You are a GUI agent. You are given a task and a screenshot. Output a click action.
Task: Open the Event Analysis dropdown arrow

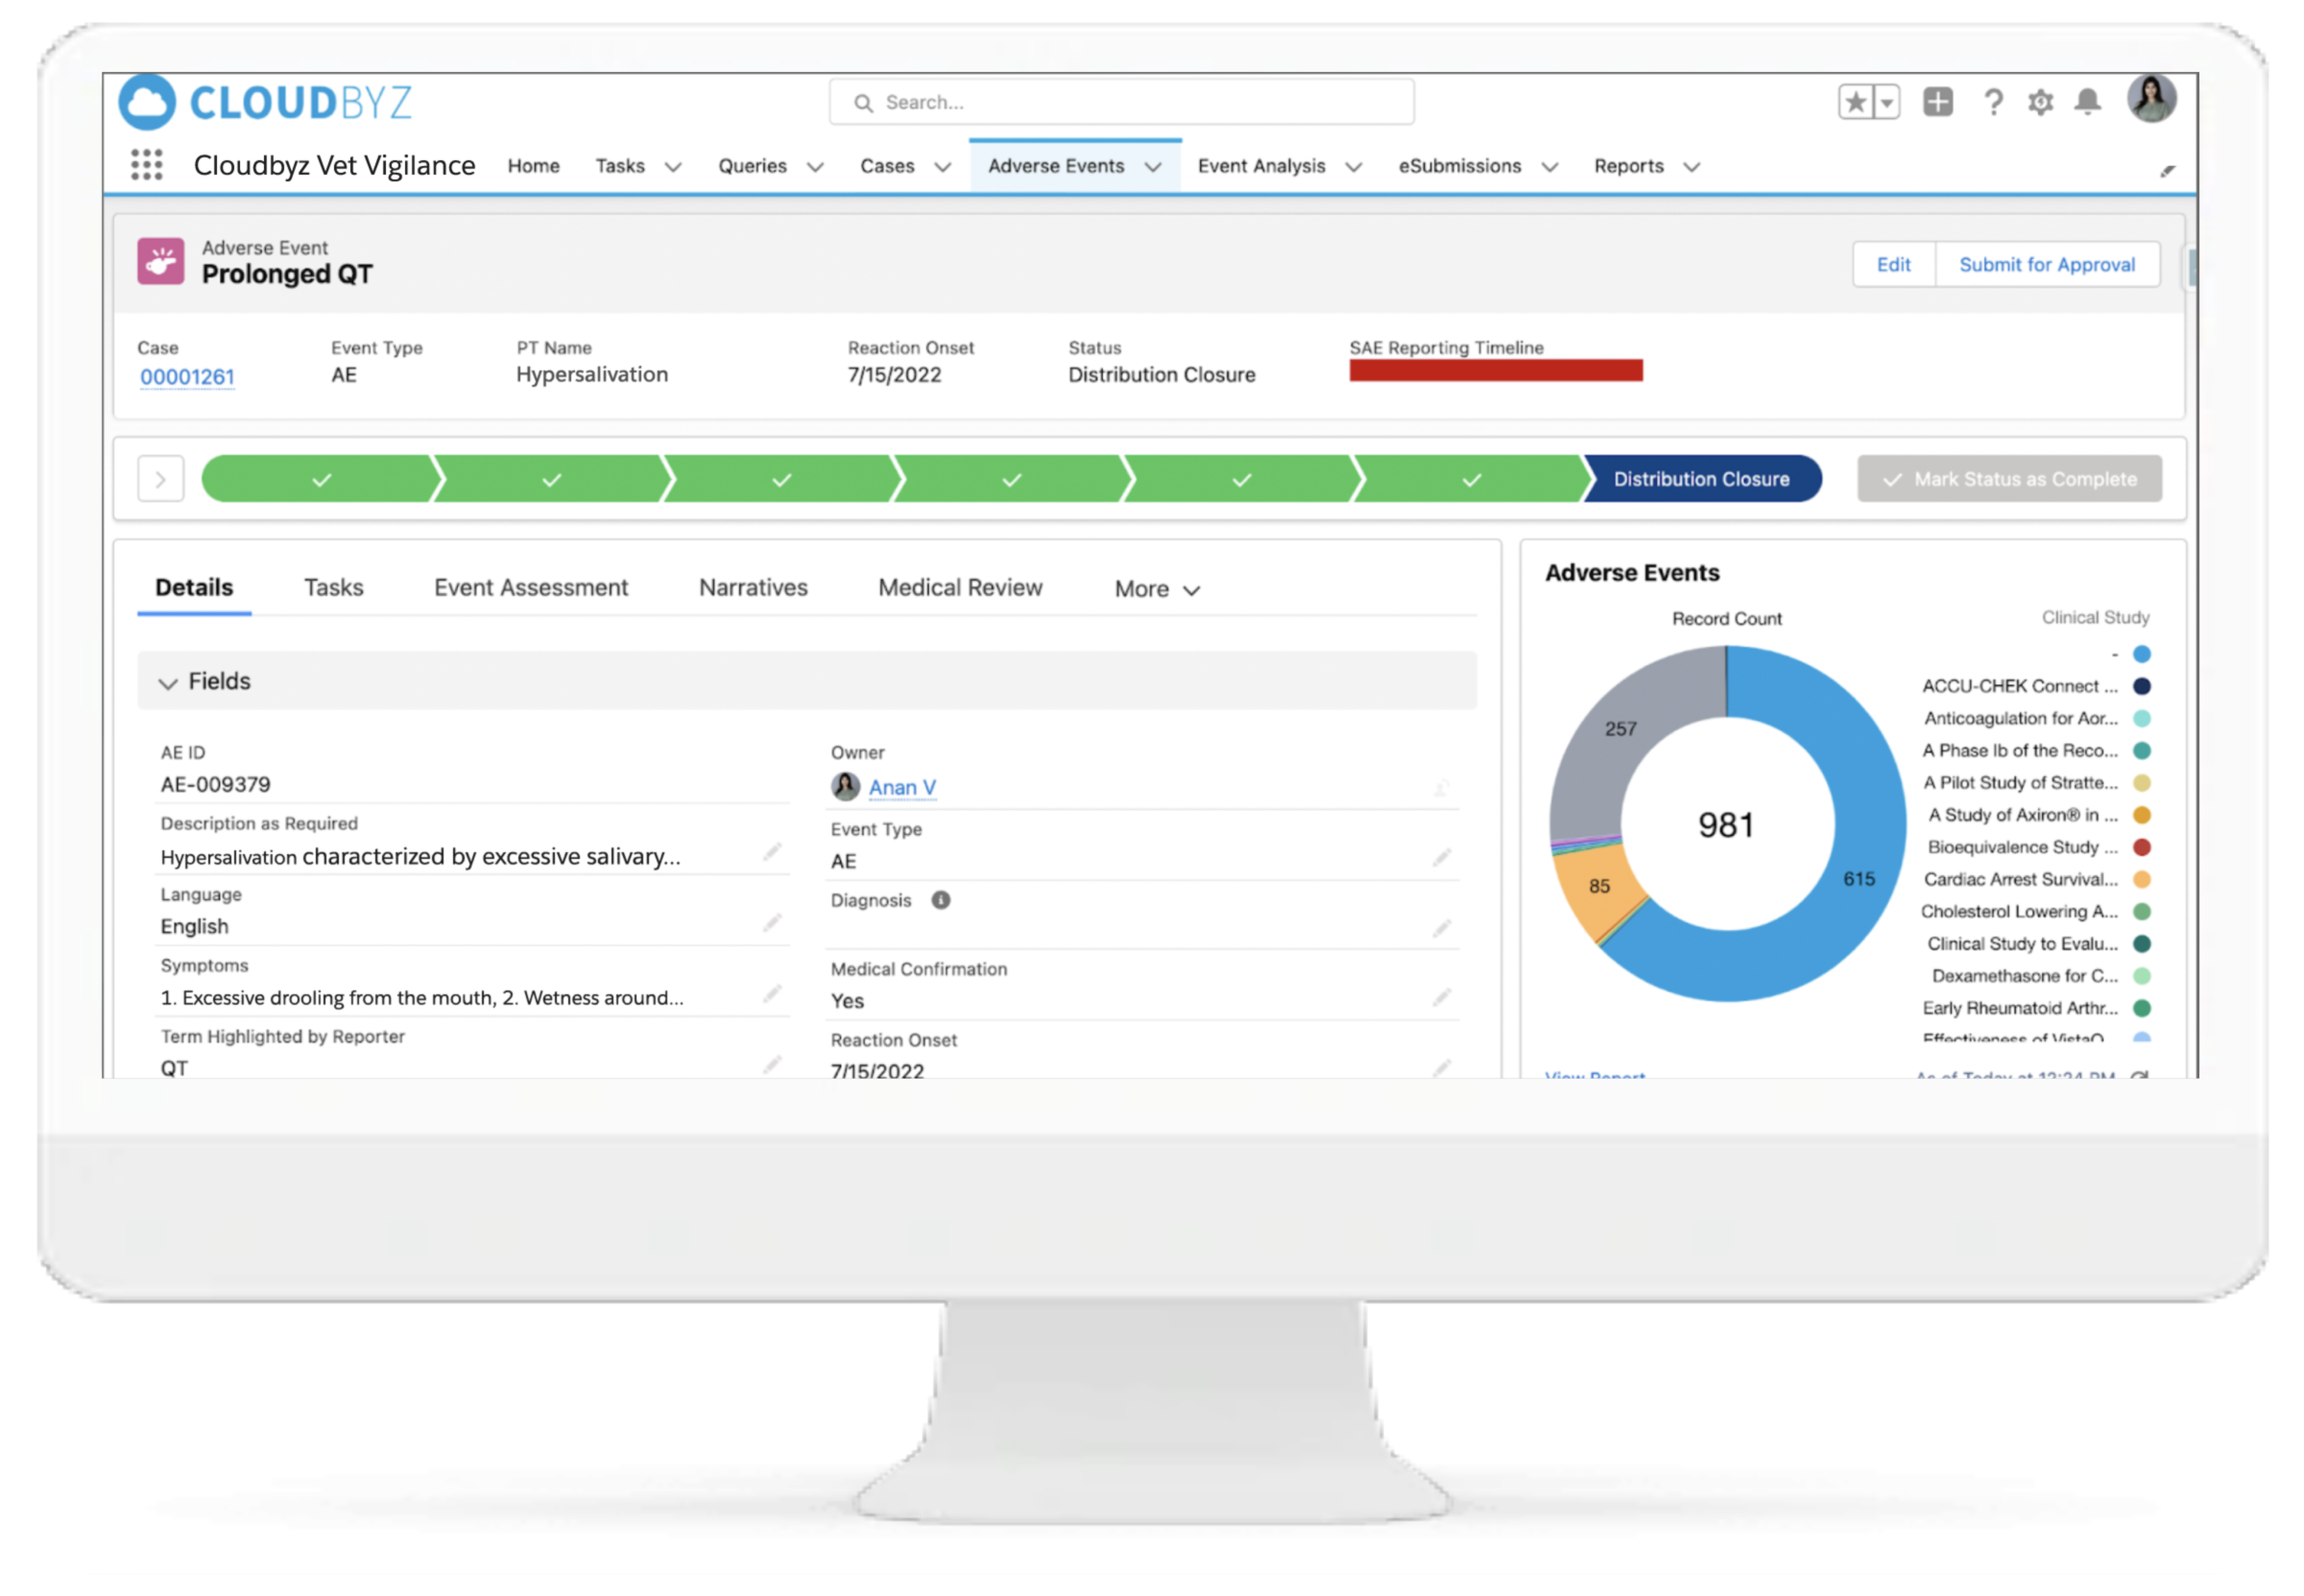(x=1353, y=167)
